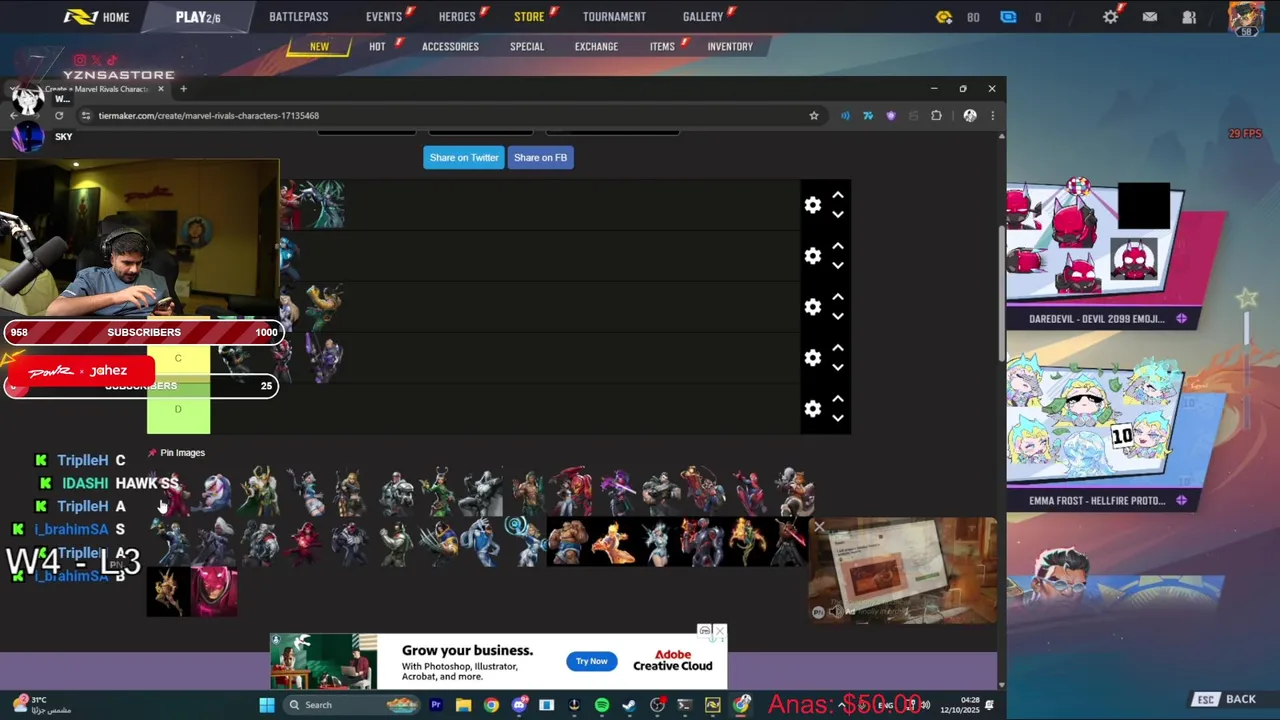The height and width of the screenshot is (720, 1280).
Task: Open Spotify from the taskbar
Action: [x=602, y=705]
